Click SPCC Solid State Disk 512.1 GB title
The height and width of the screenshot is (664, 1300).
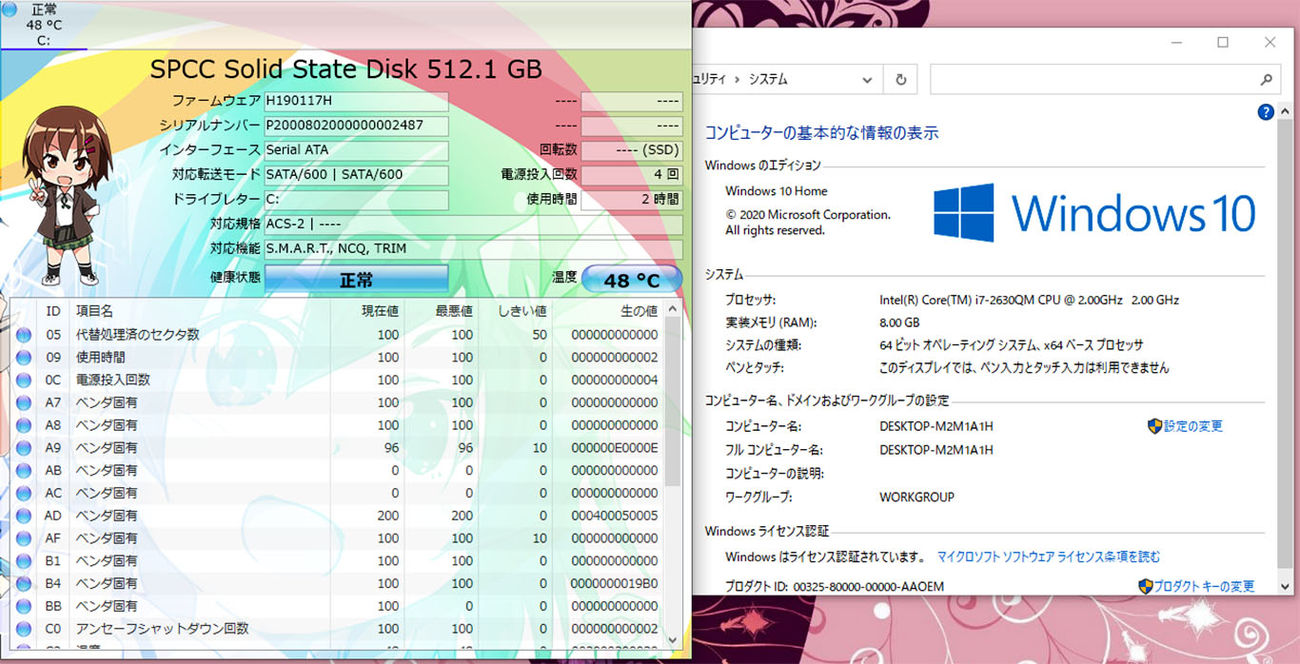coord(346,68)
